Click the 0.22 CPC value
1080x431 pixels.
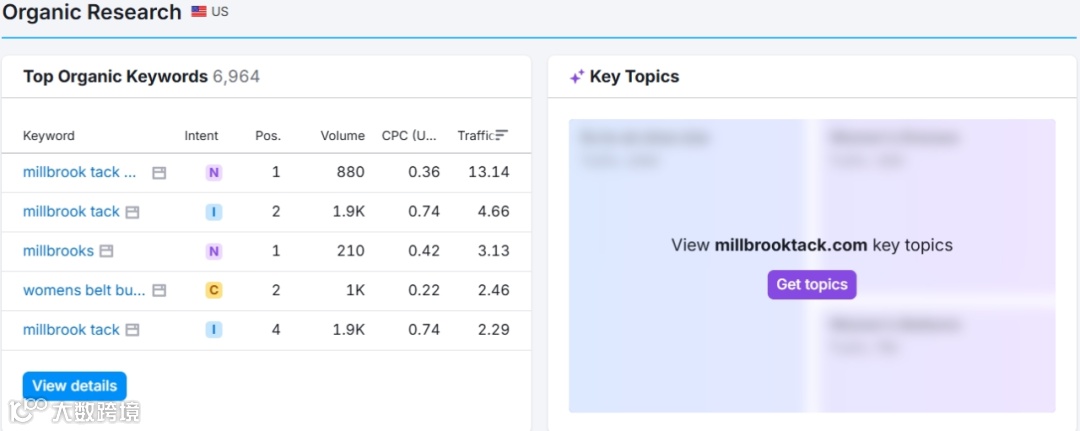tap(424, 291)
